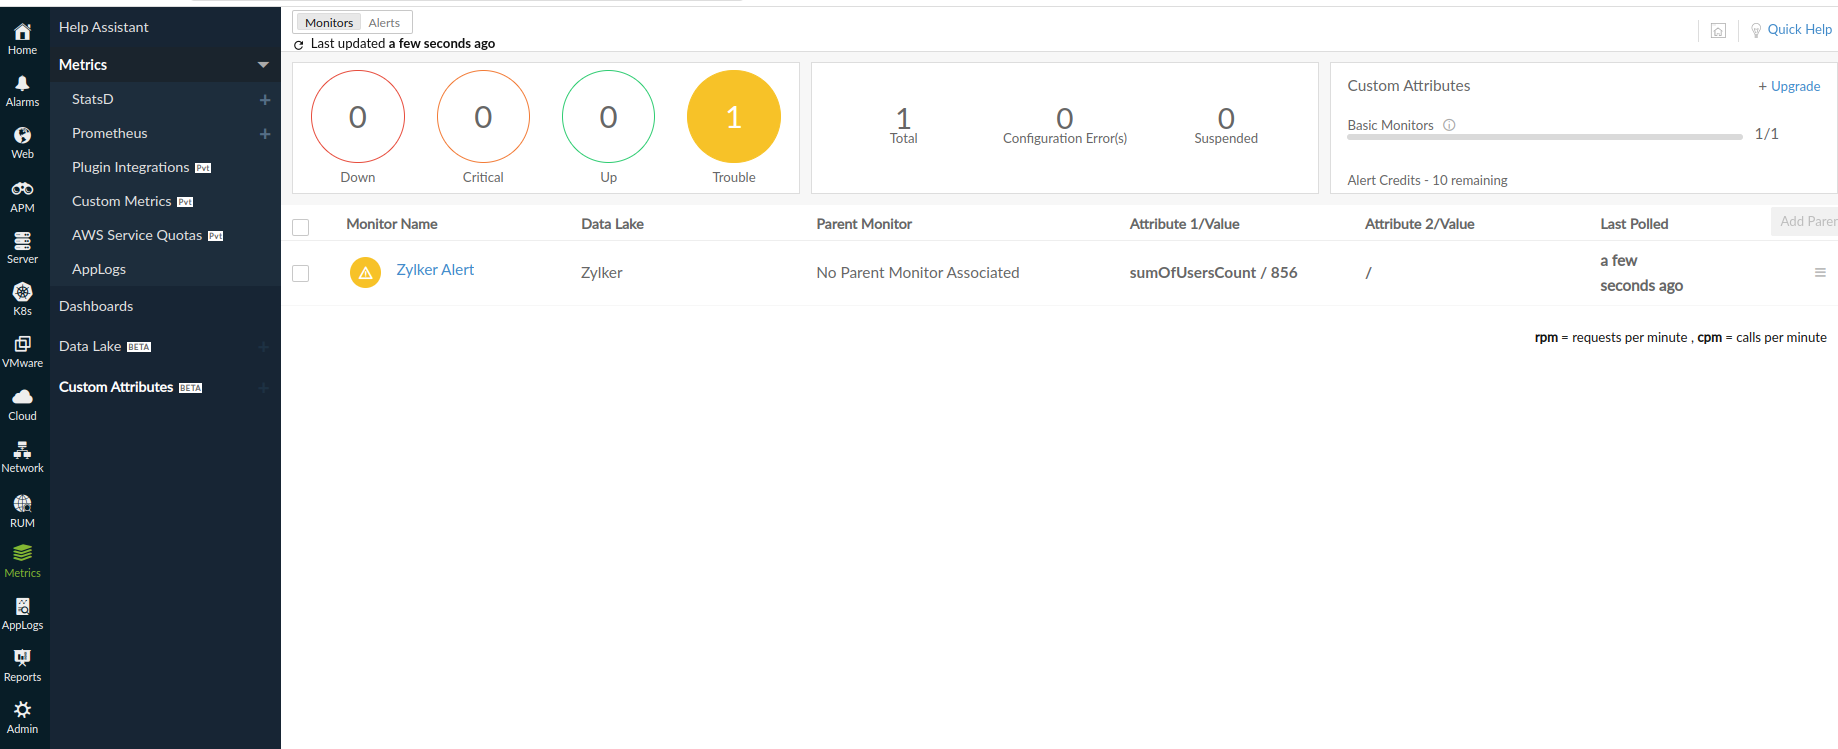Go to APM binoculars icon
The height and width of the screenshot is (749, 1838).
click(x=22, y=189)
